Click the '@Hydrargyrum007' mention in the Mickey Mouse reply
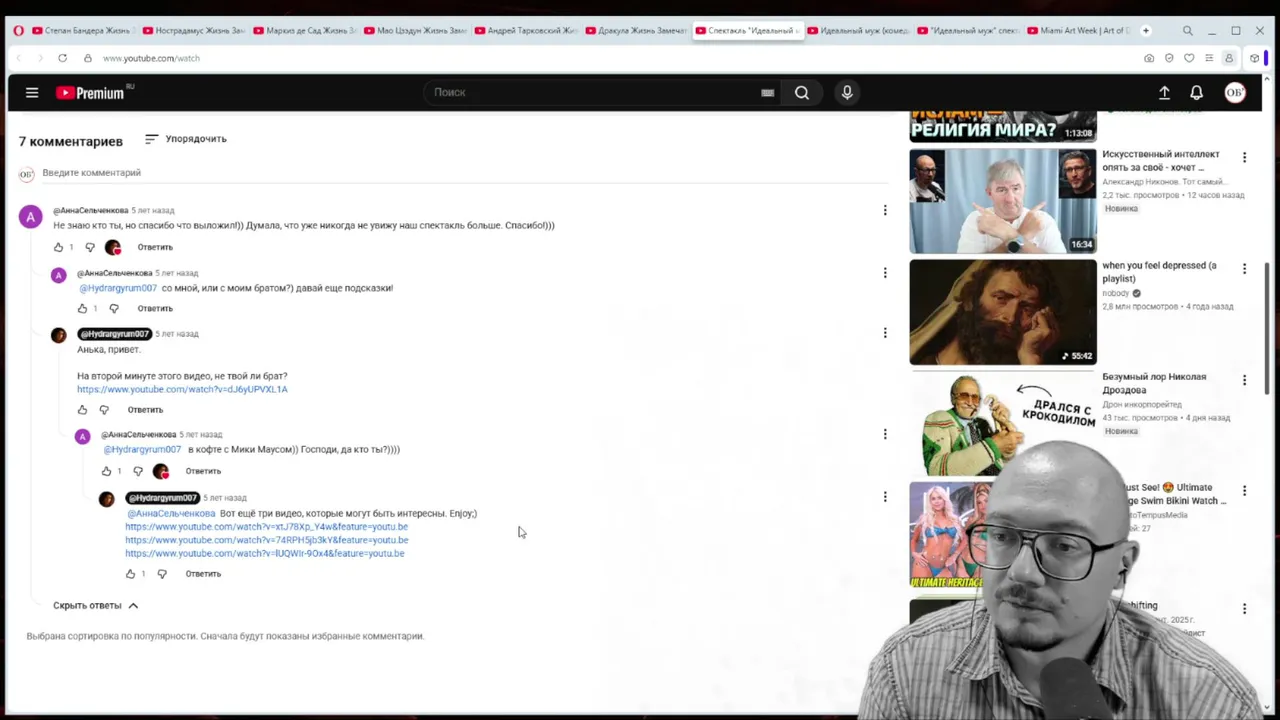The height and width of the screenshot is (720, 1280). click(143, 449)
